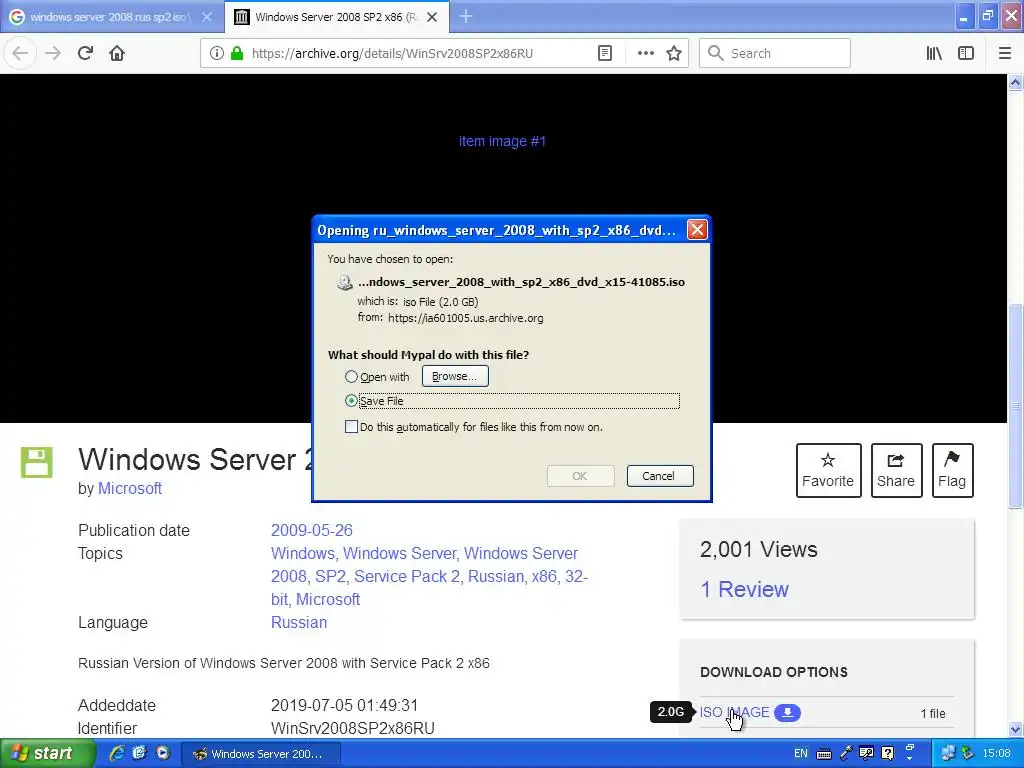The width and height of the screenshot is (1024, 768).
Task: Click the vertical scrollbar thumb
Action: point(1015,405)
